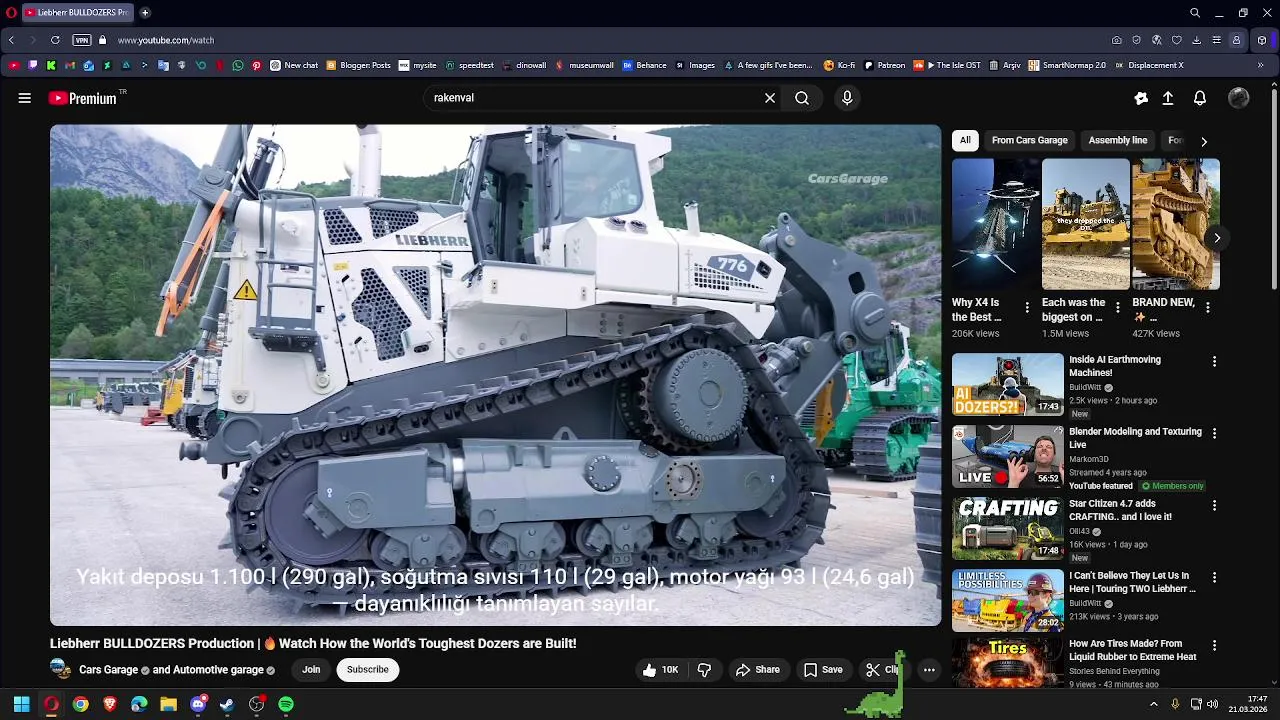Click into the YouTube search box
Image resolution: width=1280 pixels, height=720 pixels.
pyautogui.click(x=595, y=98)
